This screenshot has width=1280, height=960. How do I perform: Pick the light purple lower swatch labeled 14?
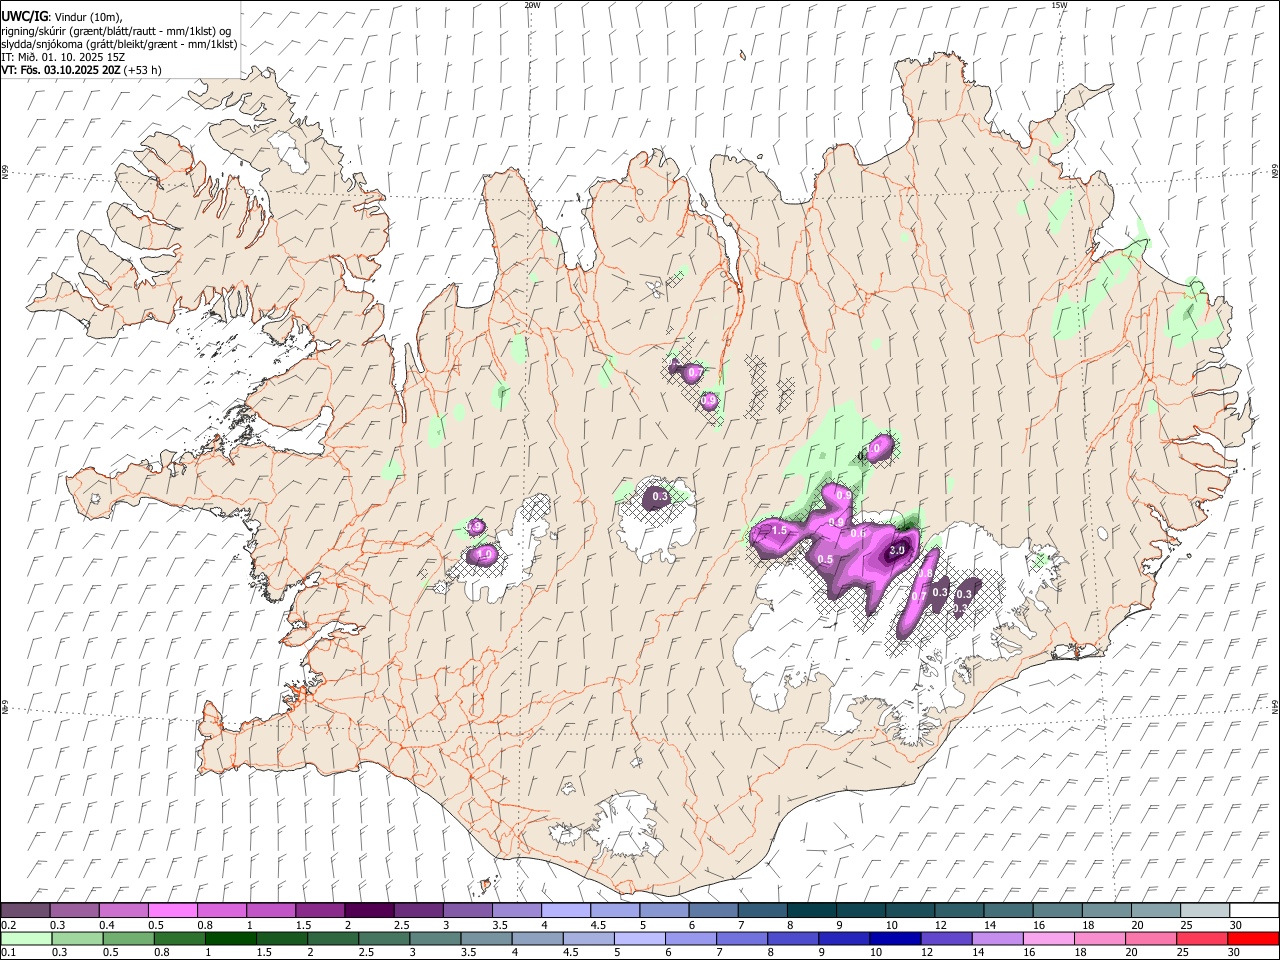tap(997, 938)
